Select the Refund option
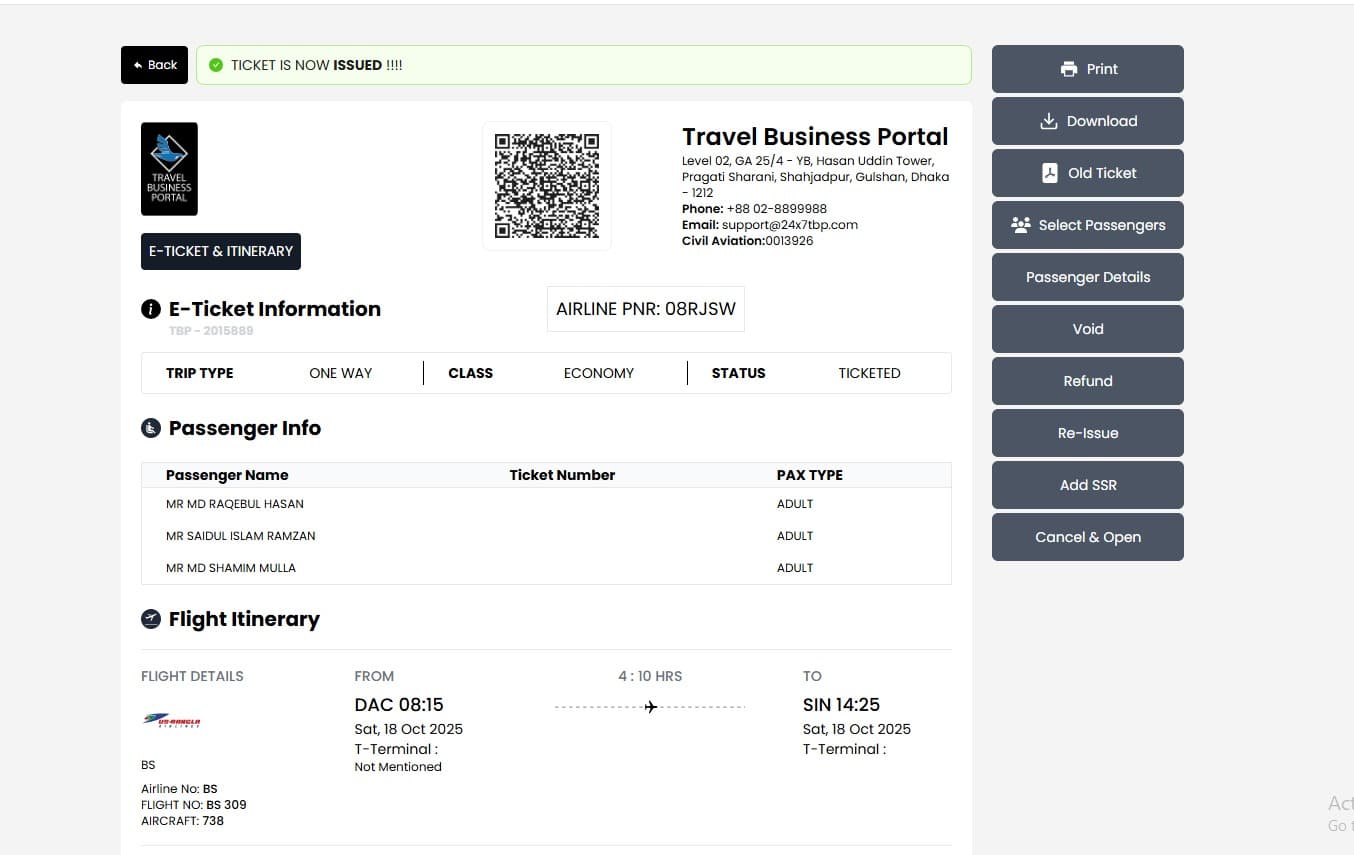Viewport: 1354px width, 855px height. (1087, 381)
